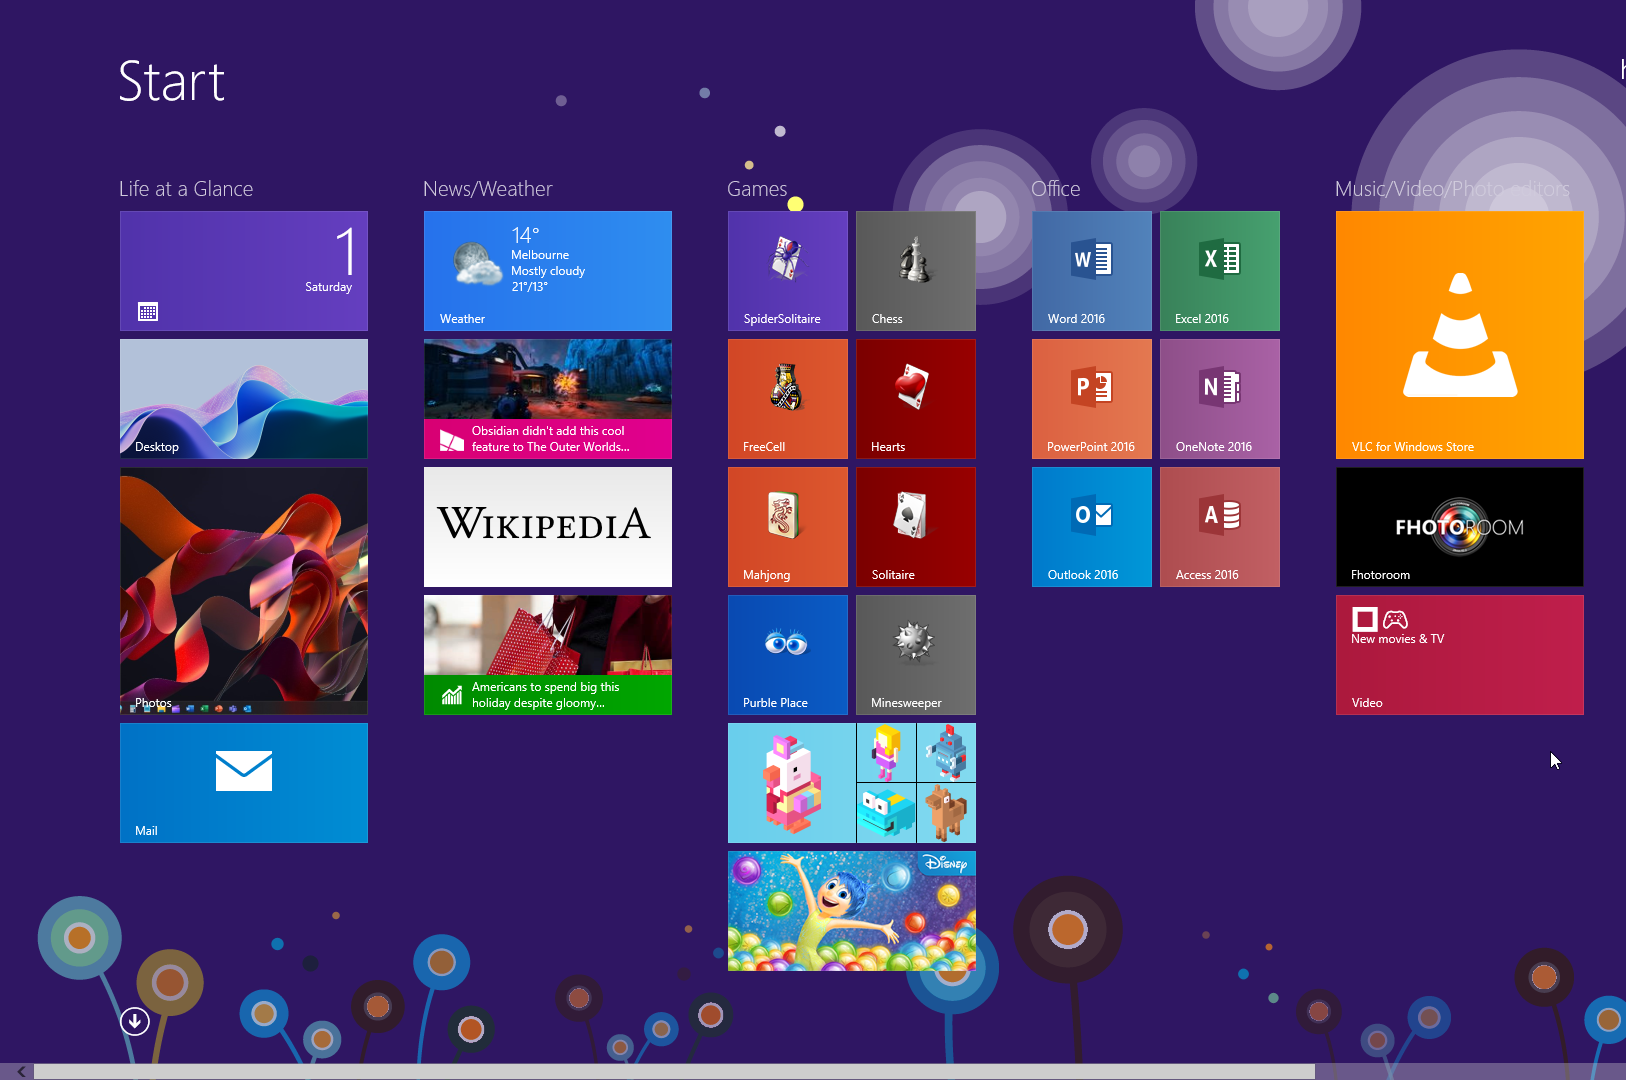Open the Melbourne Weather live tile

[x=547, y=270]
